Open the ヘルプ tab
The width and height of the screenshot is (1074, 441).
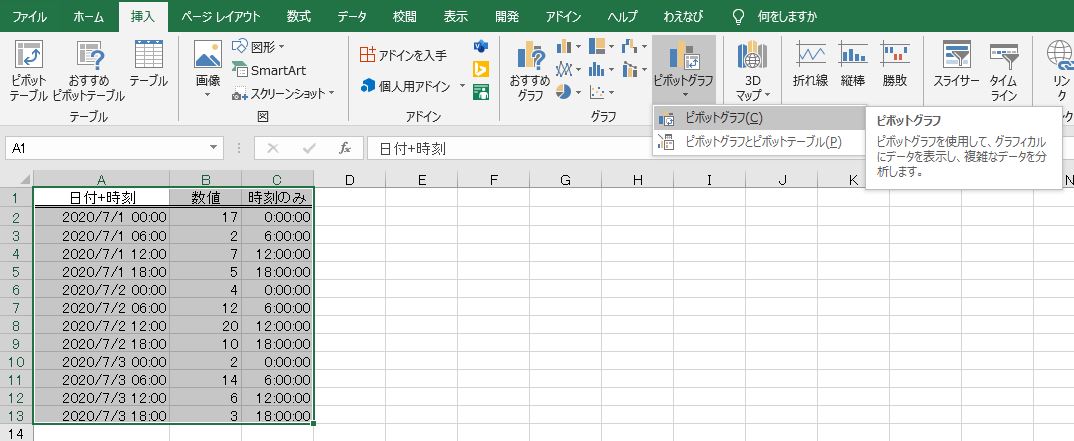(x=622, y=16)
